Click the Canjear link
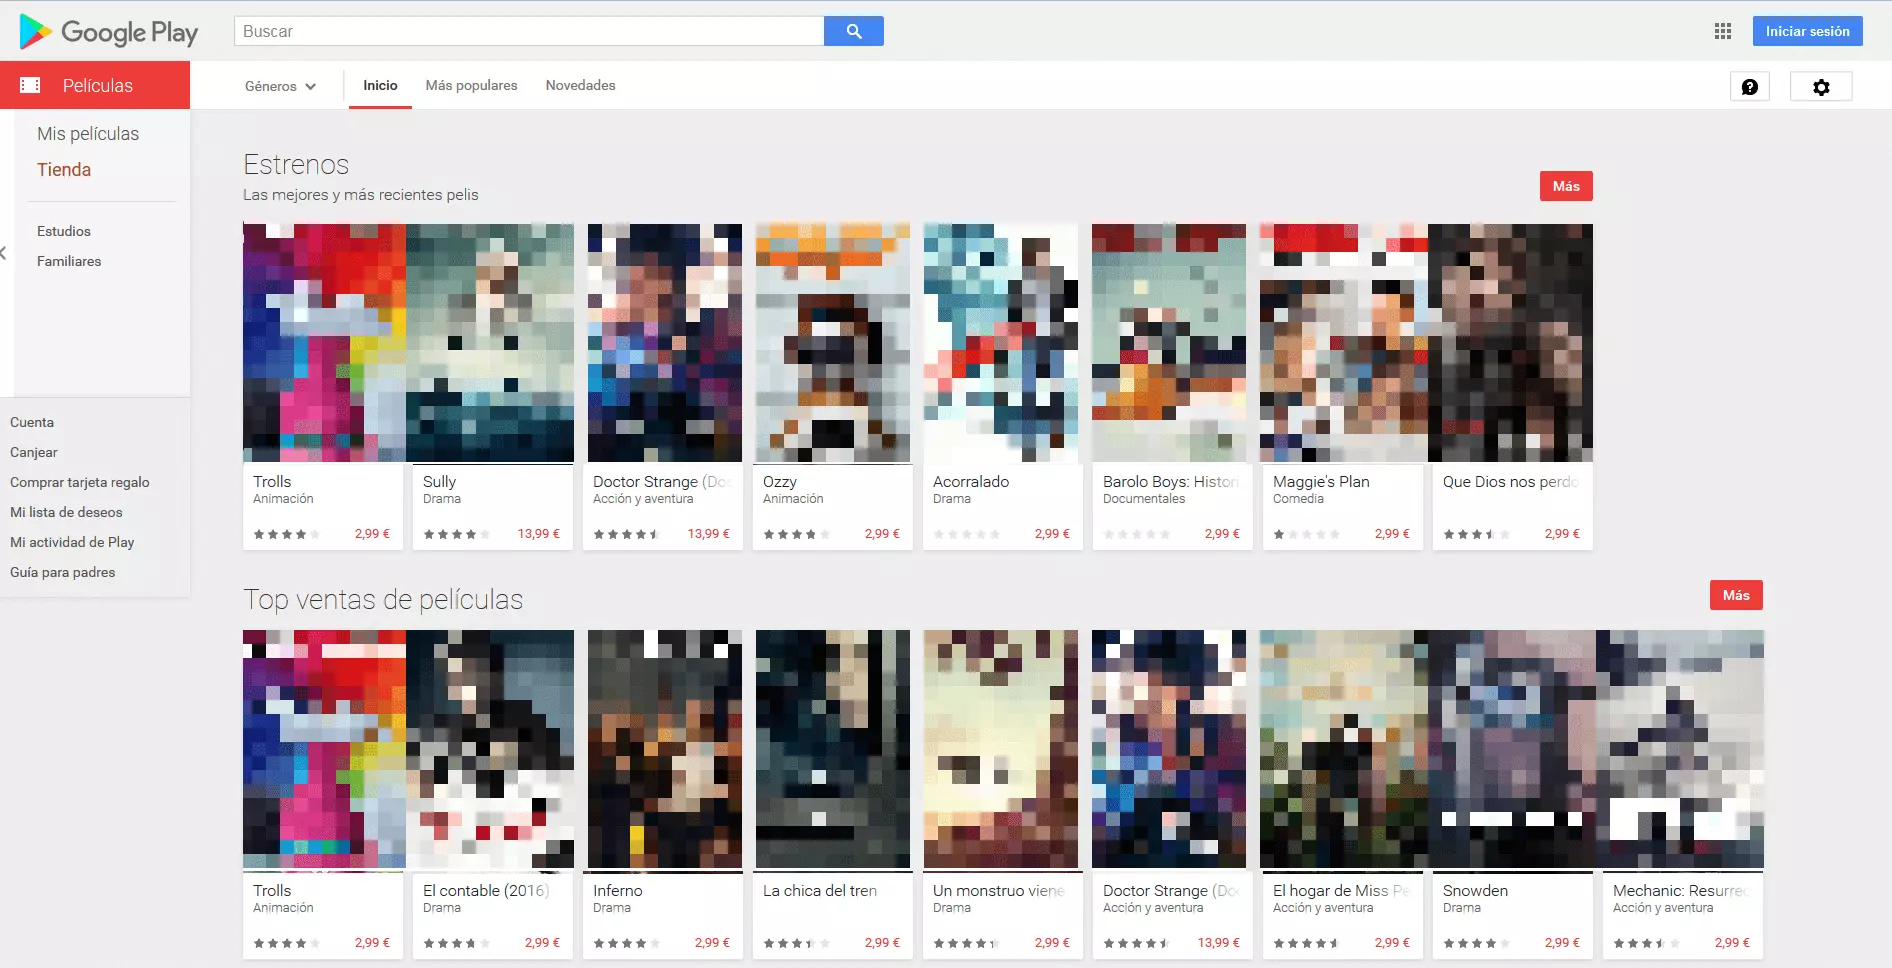1892x968 pixels. click(x=34, y=452)
